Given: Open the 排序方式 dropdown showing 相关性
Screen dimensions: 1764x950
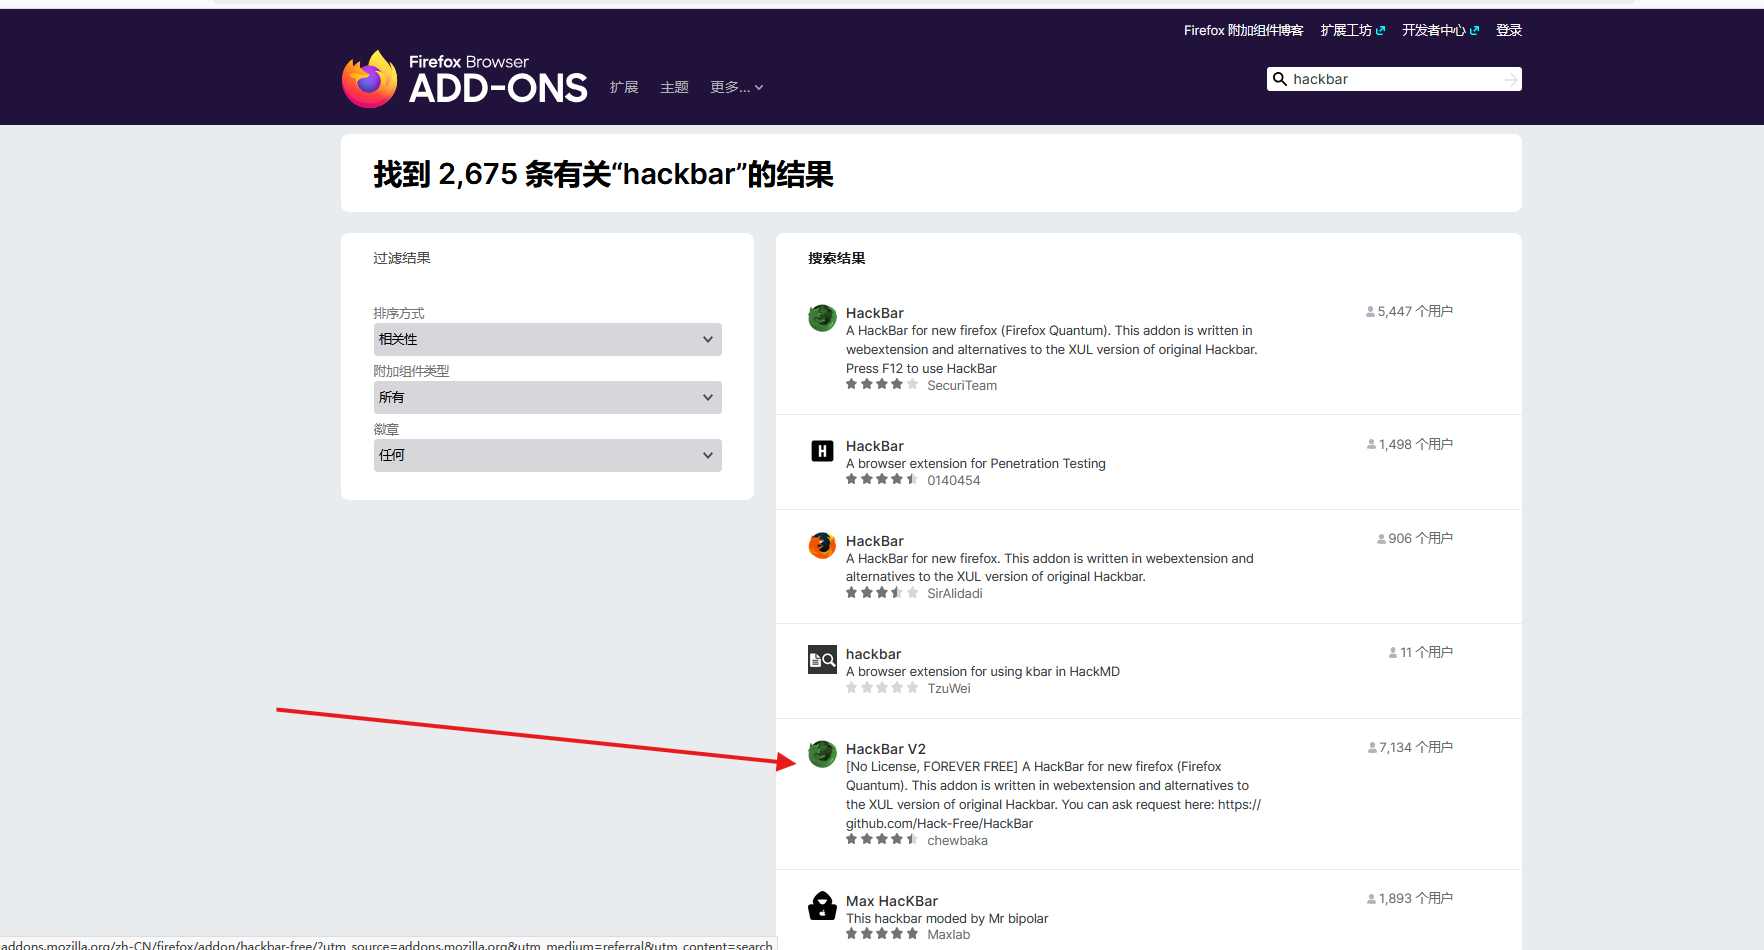Looking at the screenshot, I should [547, 339].
